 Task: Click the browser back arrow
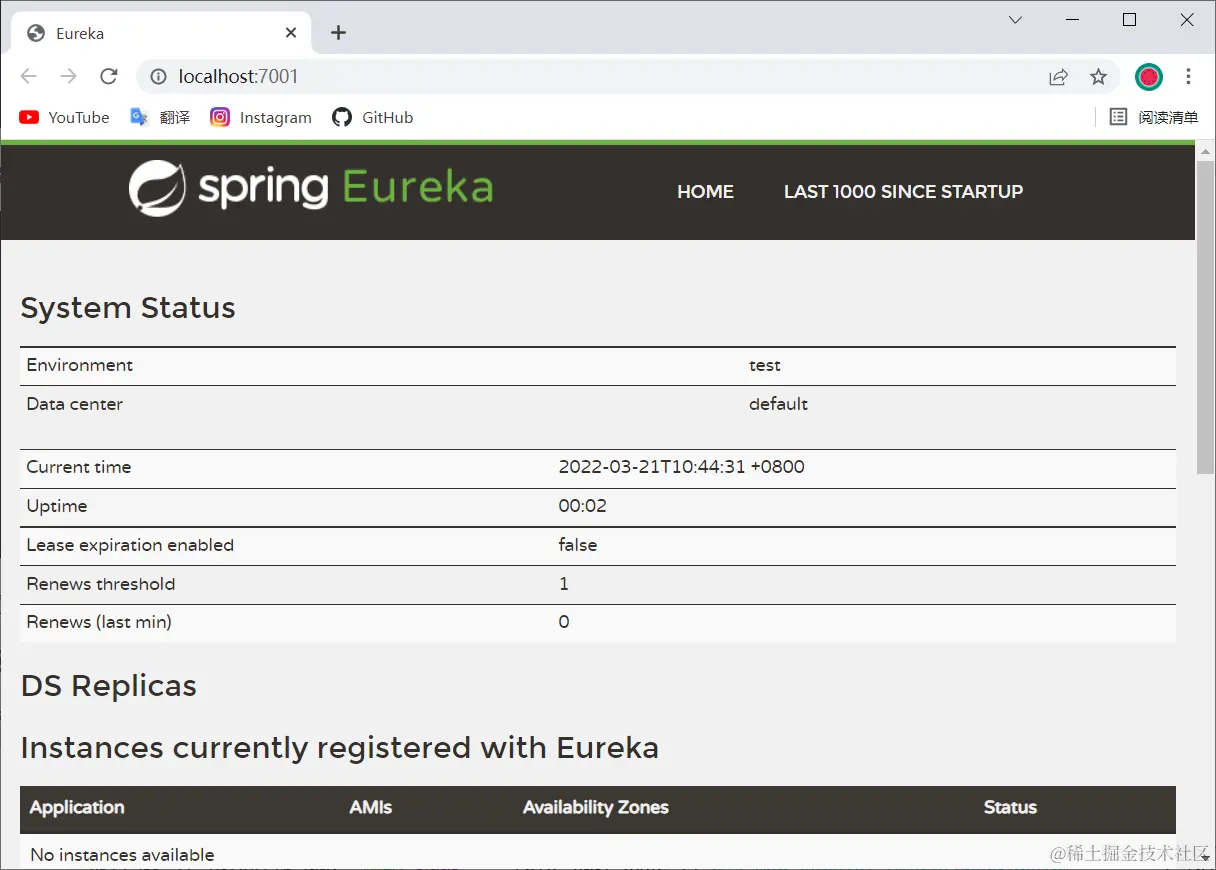pos(29,76)
